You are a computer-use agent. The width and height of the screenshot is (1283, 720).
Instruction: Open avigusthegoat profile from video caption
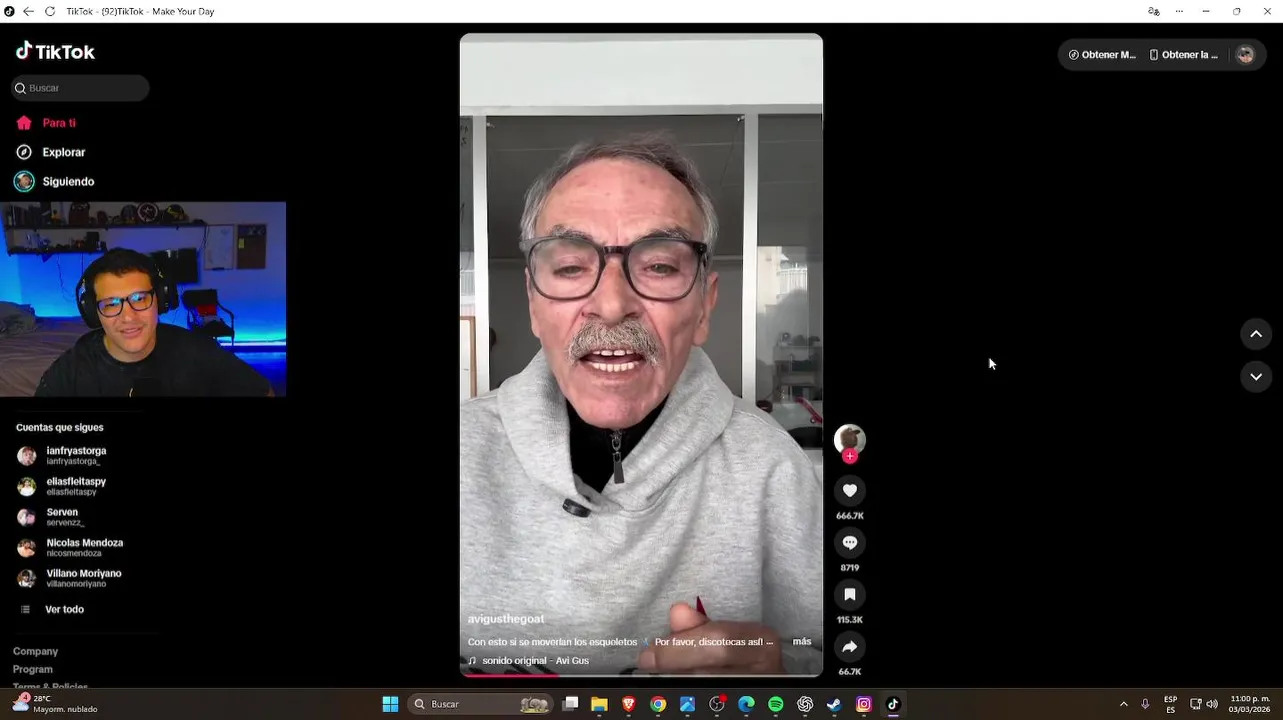506,619
